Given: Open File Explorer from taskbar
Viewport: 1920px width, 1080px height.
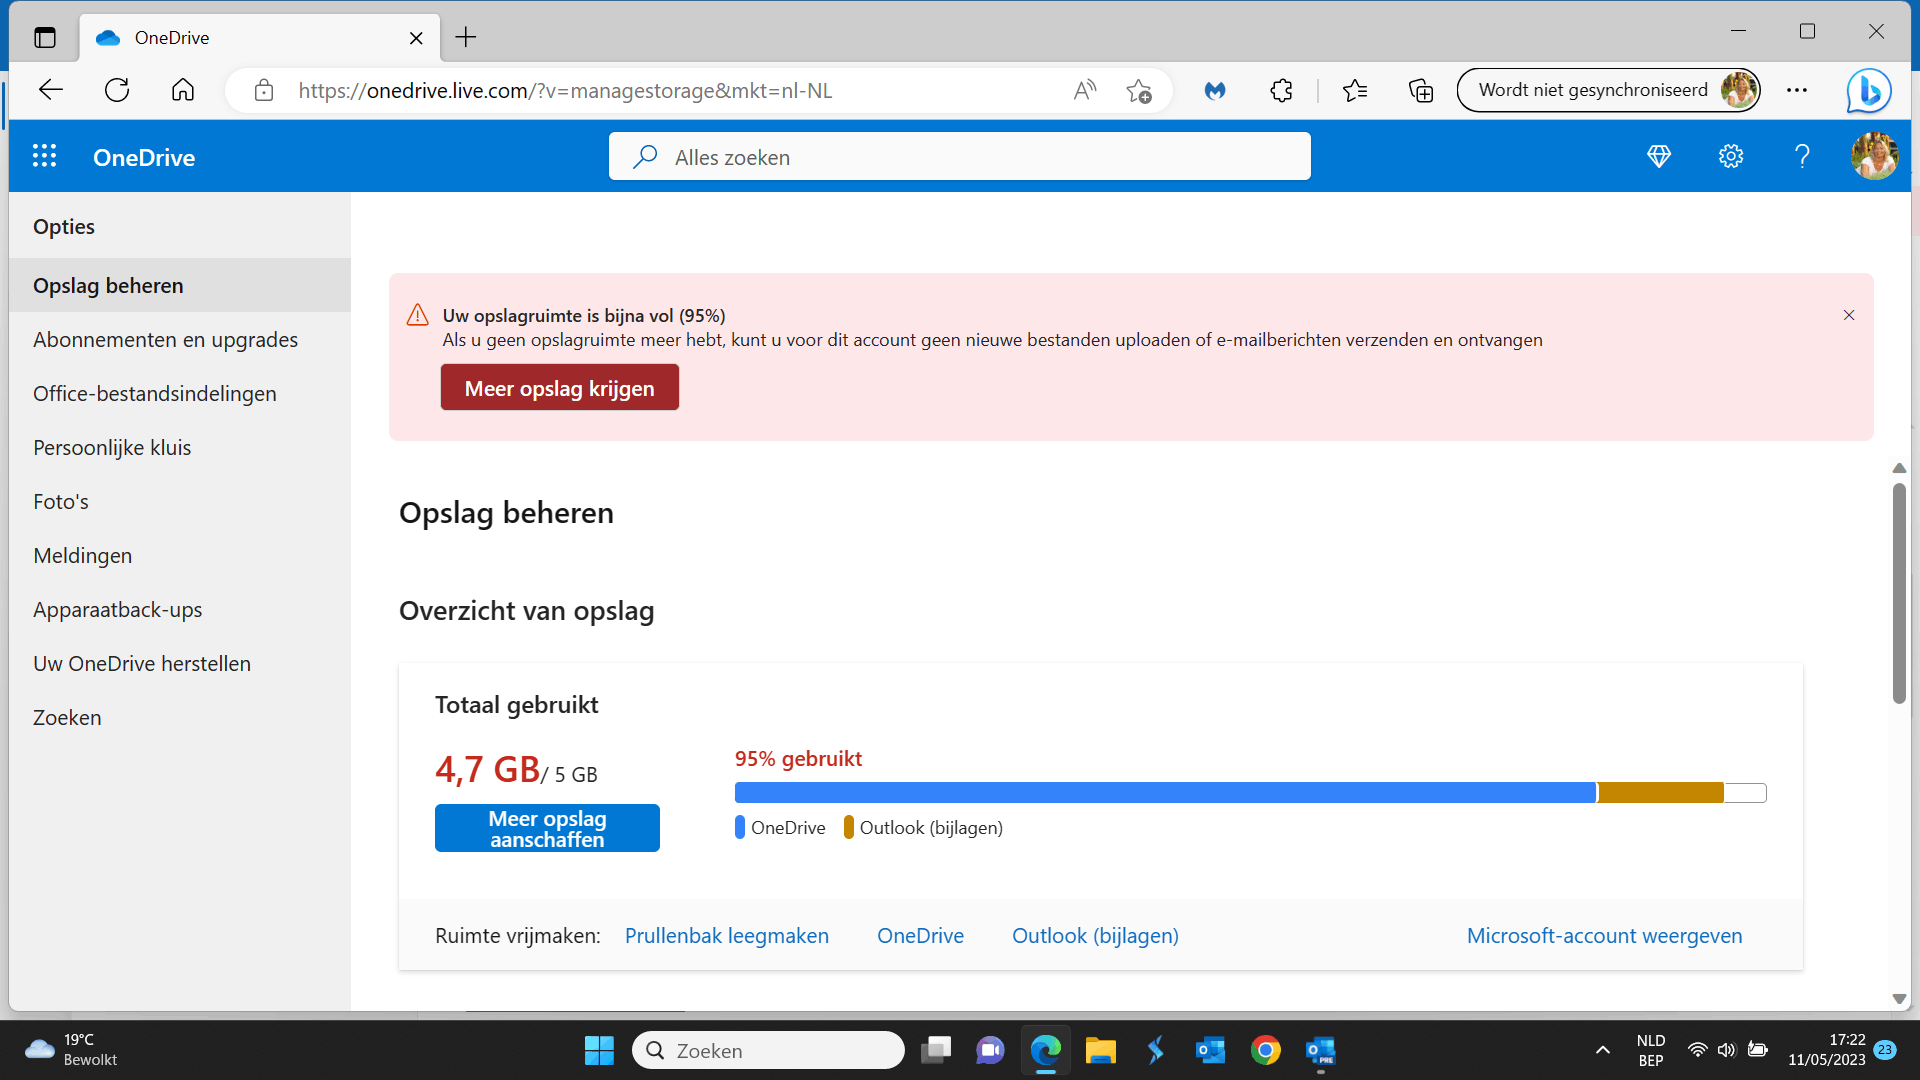Looking at the screenshot, I should 1100,1050.
